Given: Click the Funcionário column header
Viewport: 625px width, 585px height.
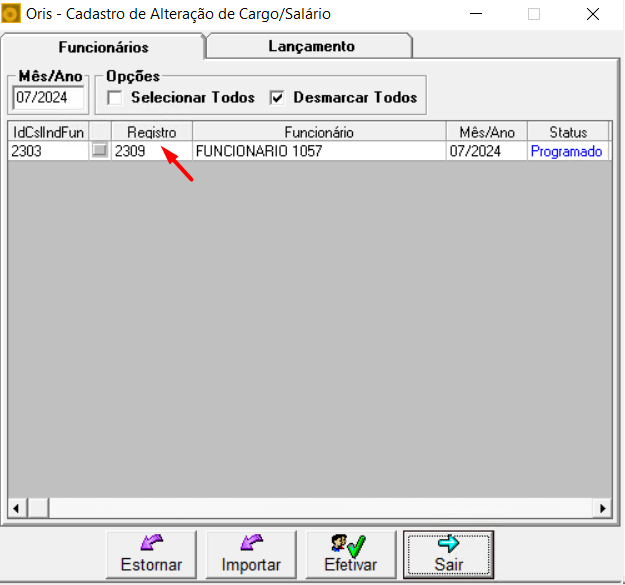Looking at the screenshot, I should [x=319, y=132].
